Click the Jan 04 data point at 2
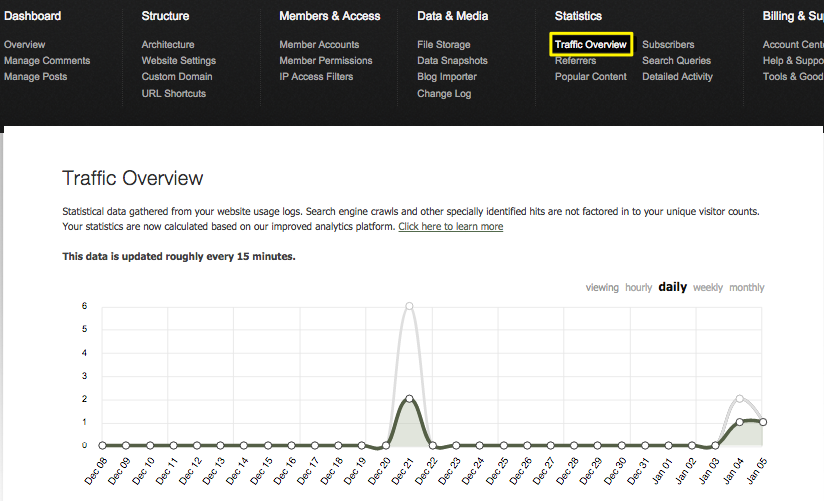The image size is (824, 501). coord(739,399)
